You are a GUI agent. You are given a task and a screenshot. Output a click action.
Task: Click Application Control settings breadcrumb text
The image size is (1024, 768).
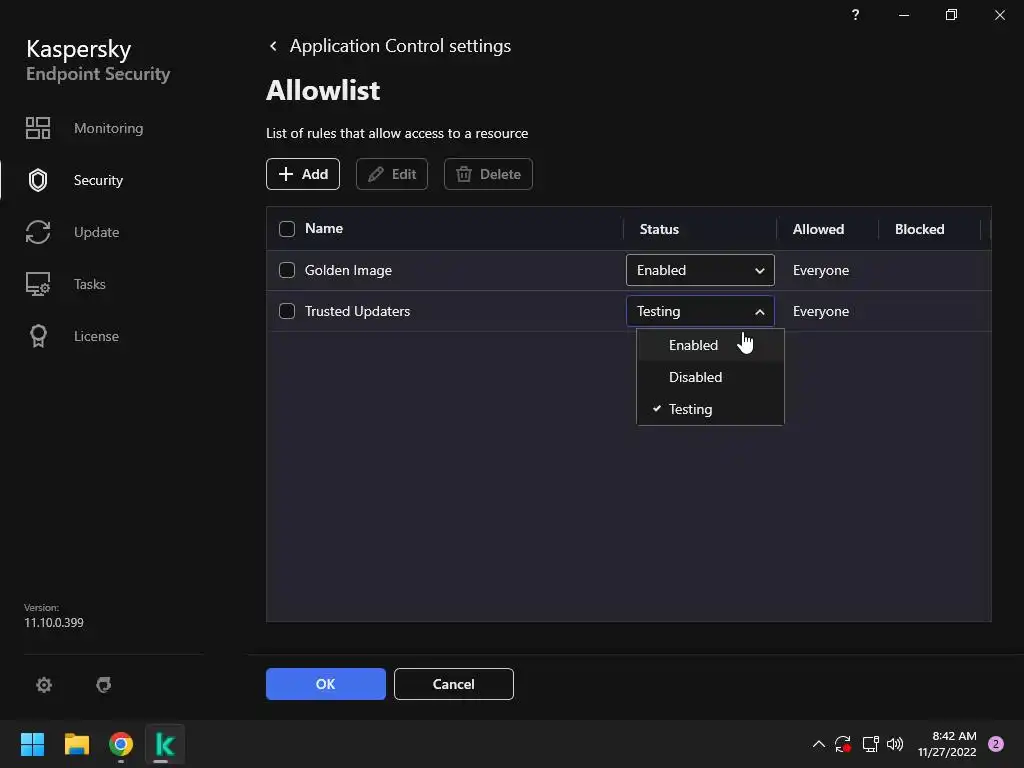400,46
